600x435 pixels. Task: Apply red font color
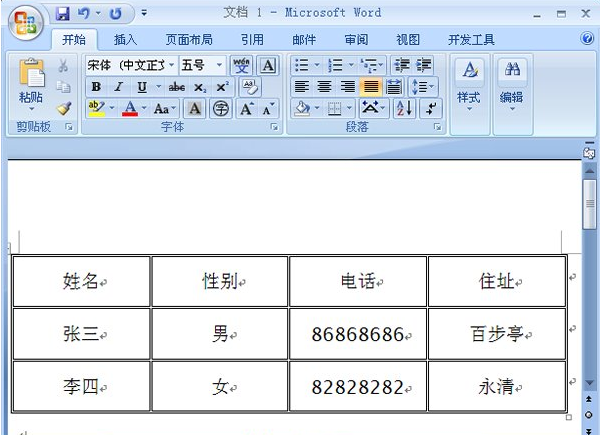click(130, 109)
